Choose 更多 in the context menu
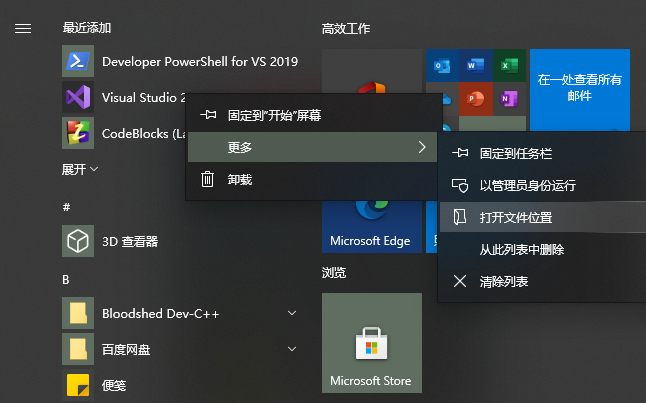This screenshot has width=646, height=403. click(313, 147)
